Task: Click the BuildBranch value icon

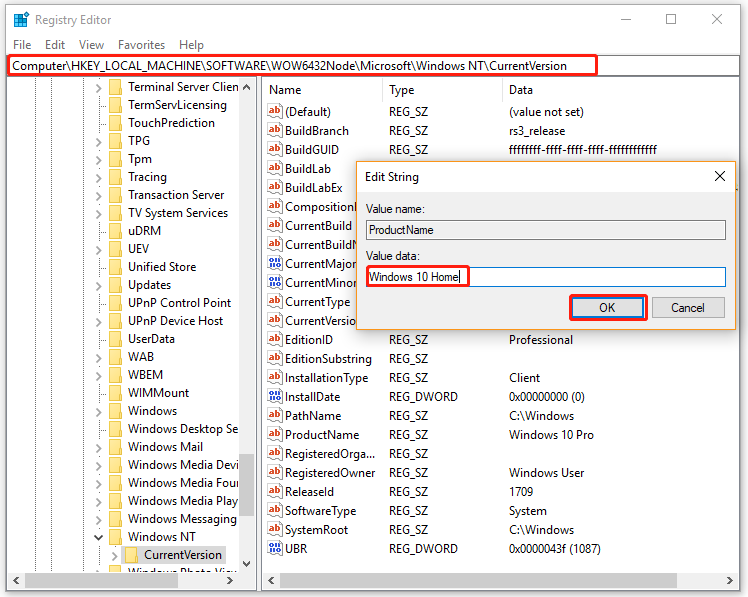Action: (274, 130)
